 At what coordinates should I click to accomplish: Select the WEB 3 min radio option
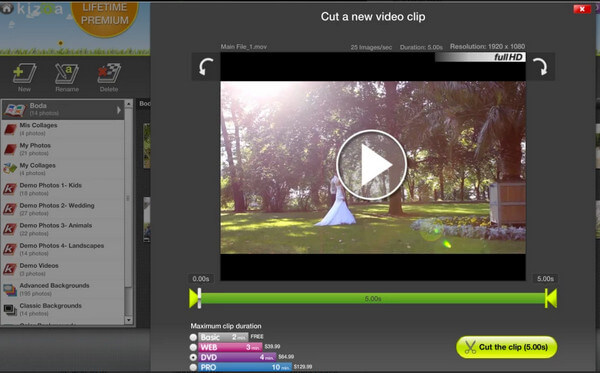coord(193,347)
